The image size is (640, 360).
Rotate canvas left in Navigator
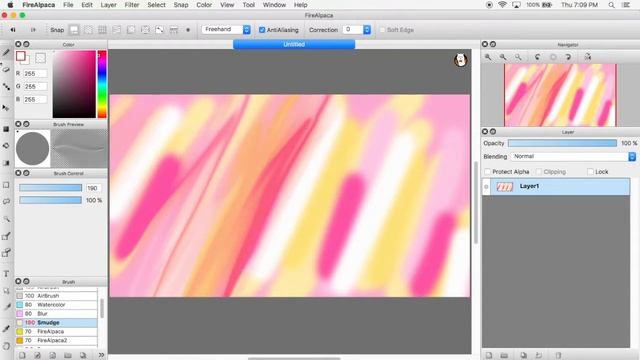pyautogui.click(x=538, y=57)
